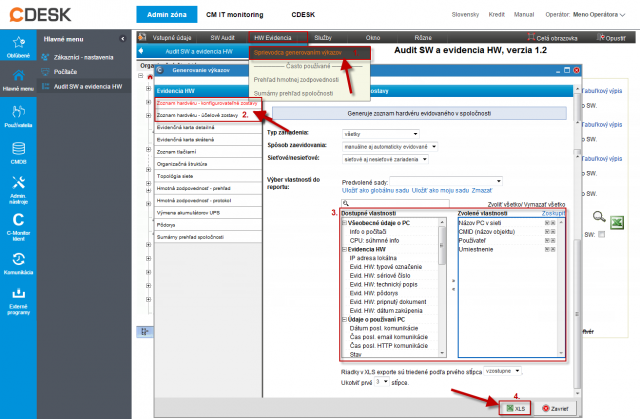Collapse root node of organization tree

click(x=141, y=76)
